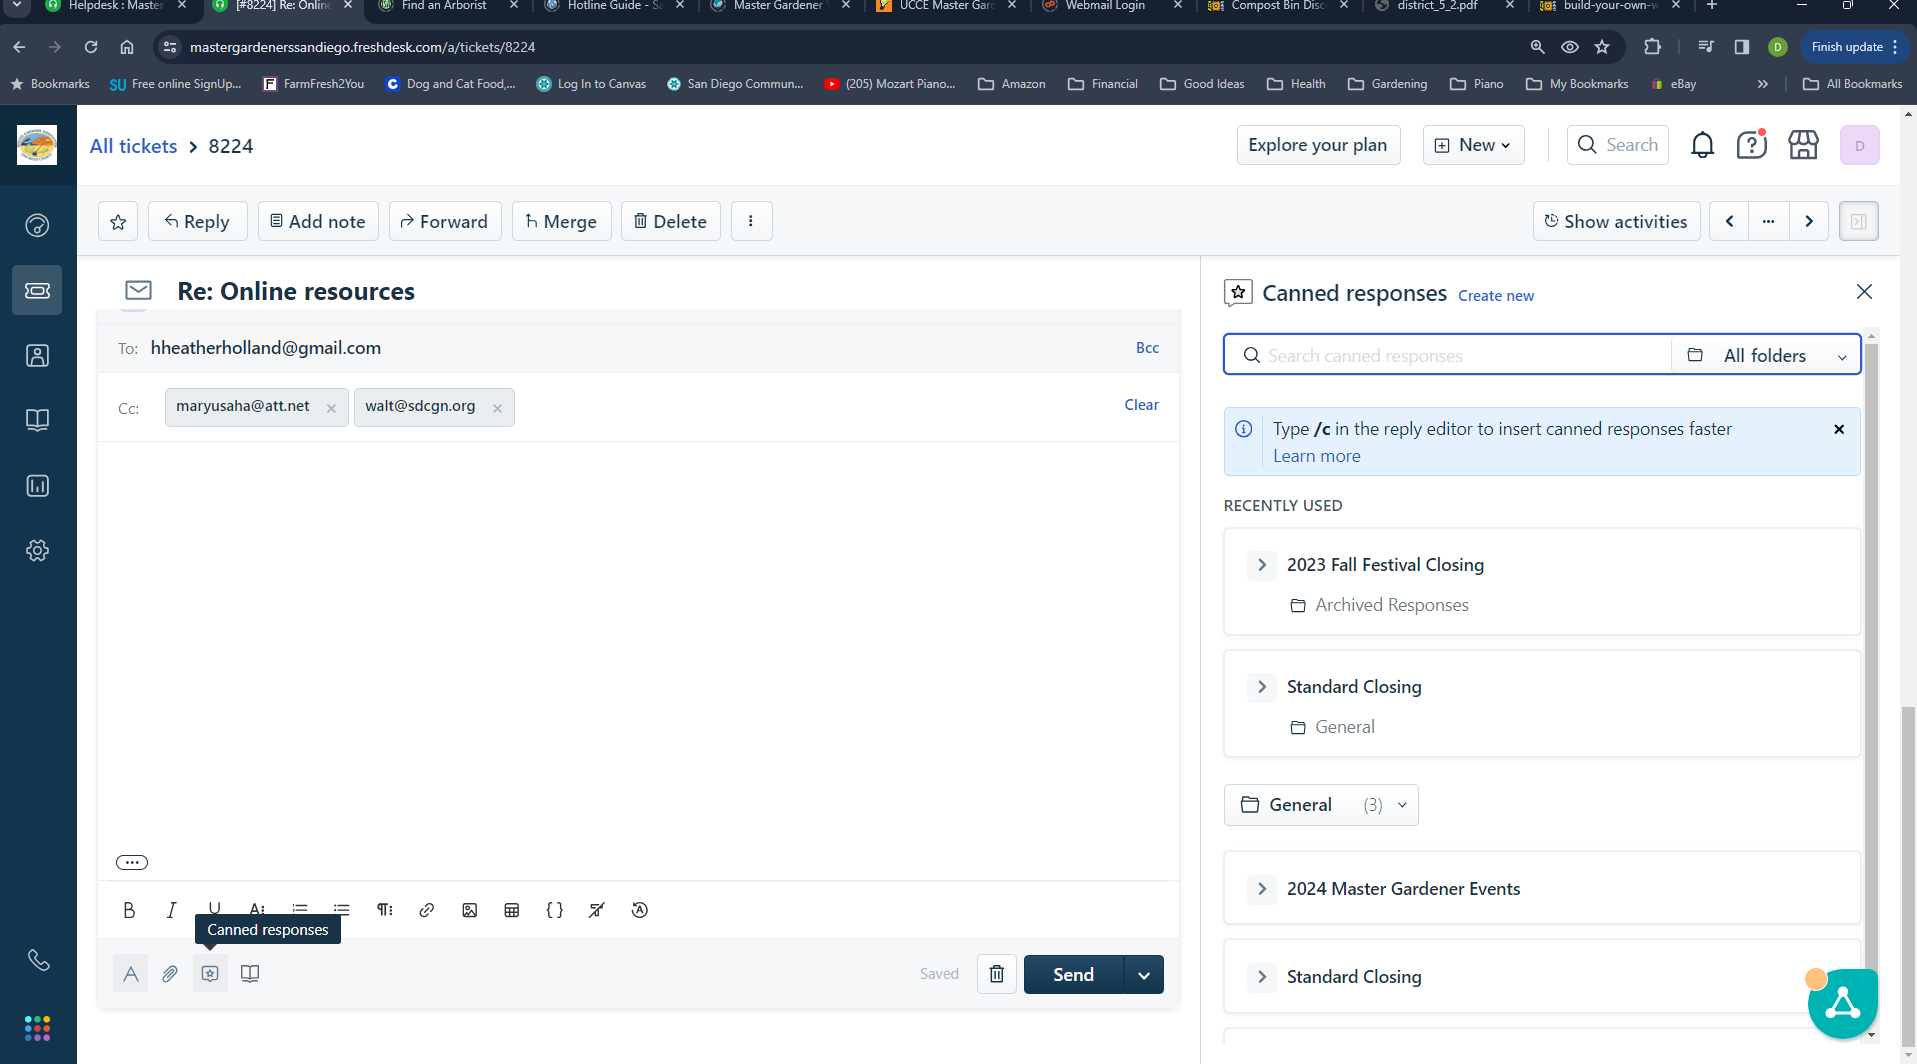Open the All folders dropdown
1917x1064 pixels.
tap(1766, 356)
